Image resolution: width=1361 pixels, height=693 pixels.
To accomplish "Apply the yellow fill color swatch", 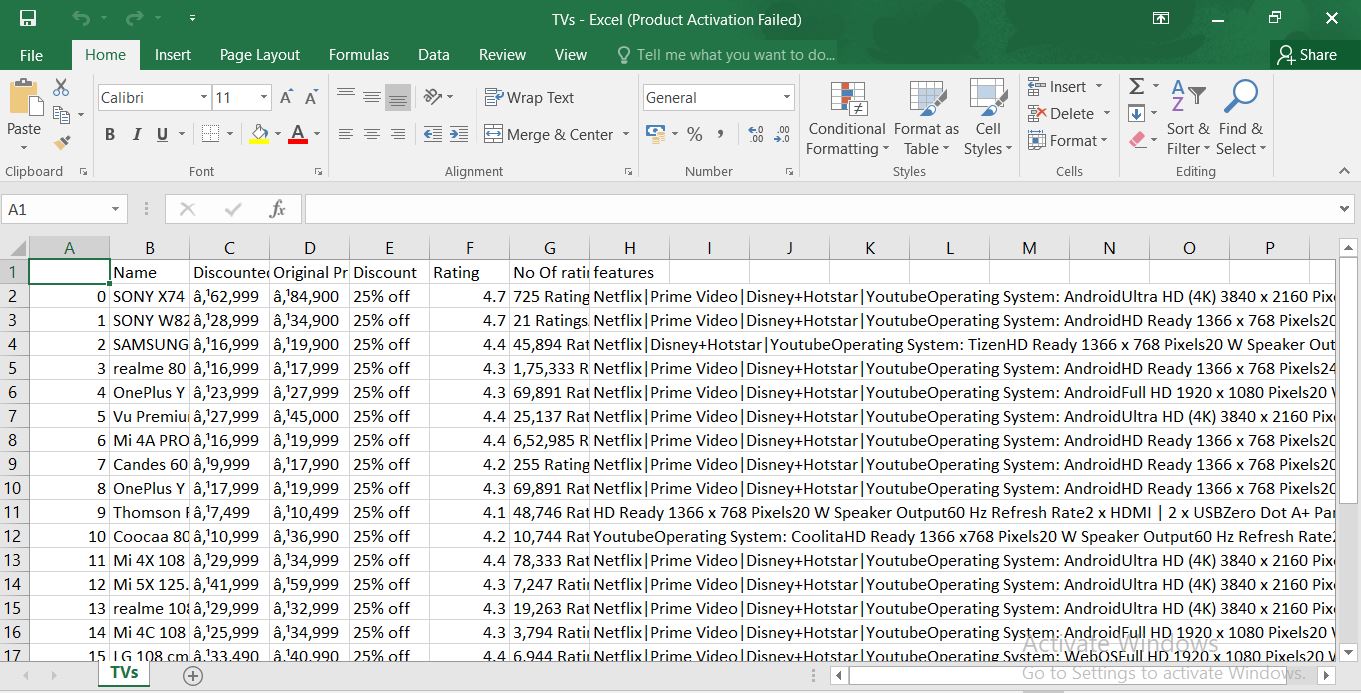I will click(259, 134).
